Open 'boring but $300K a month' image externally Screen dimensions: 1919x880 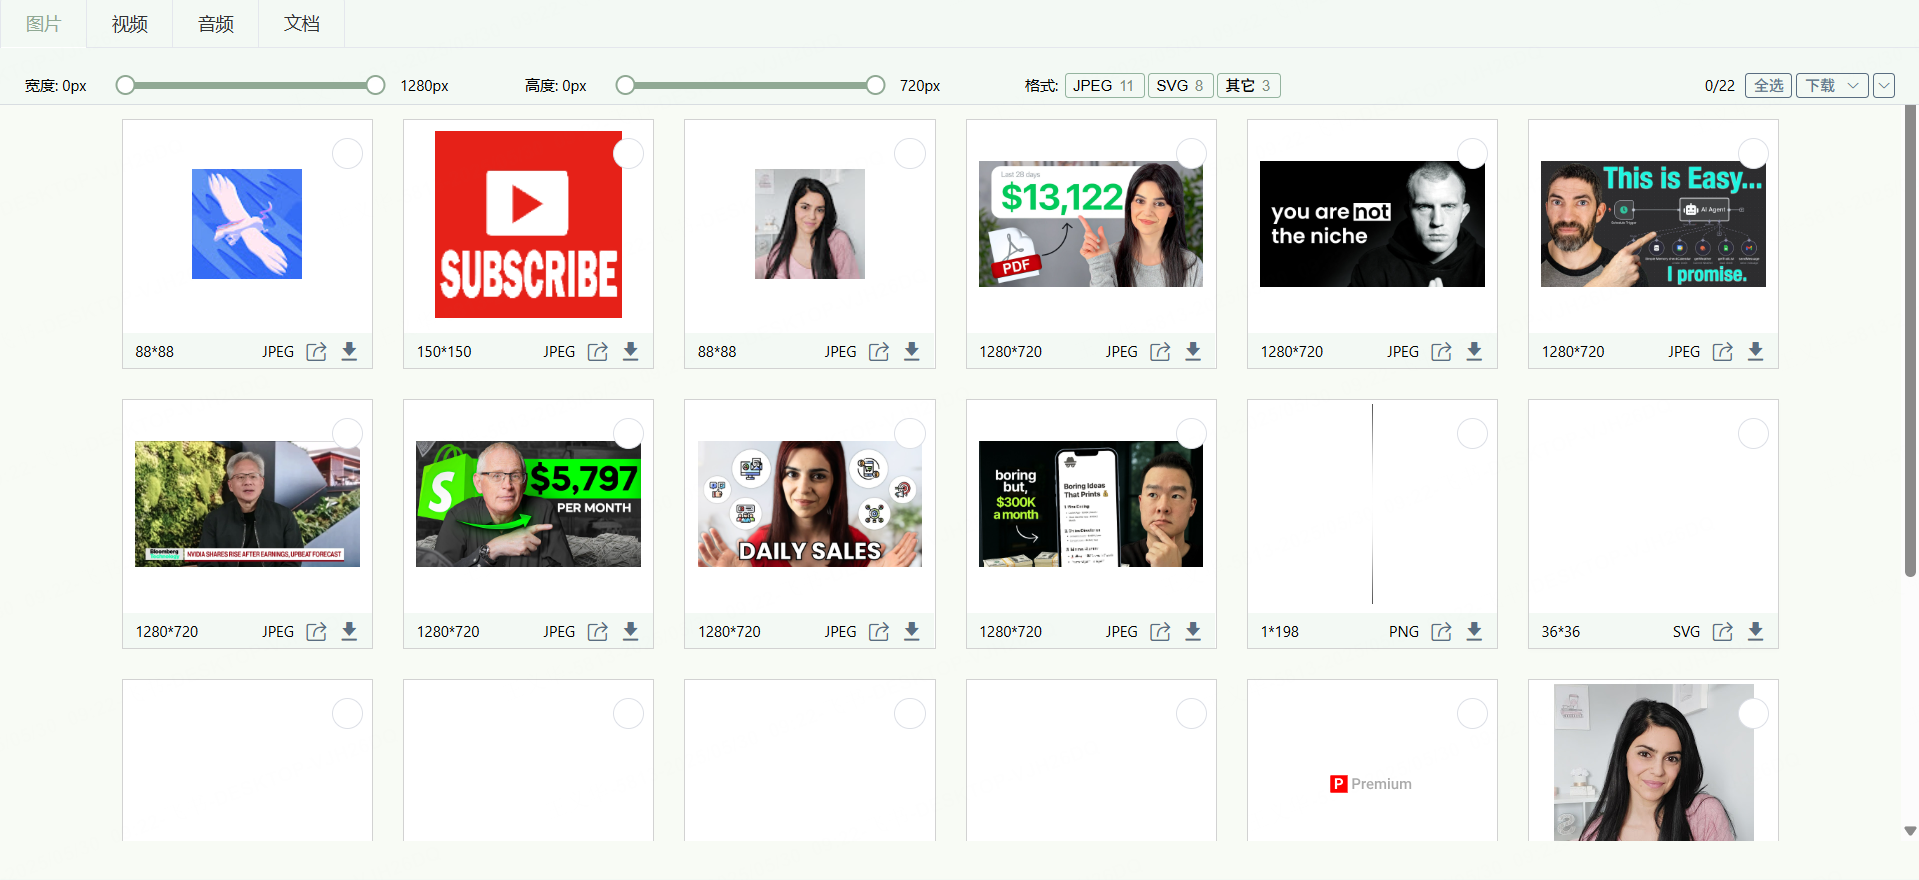(1160, 632)
